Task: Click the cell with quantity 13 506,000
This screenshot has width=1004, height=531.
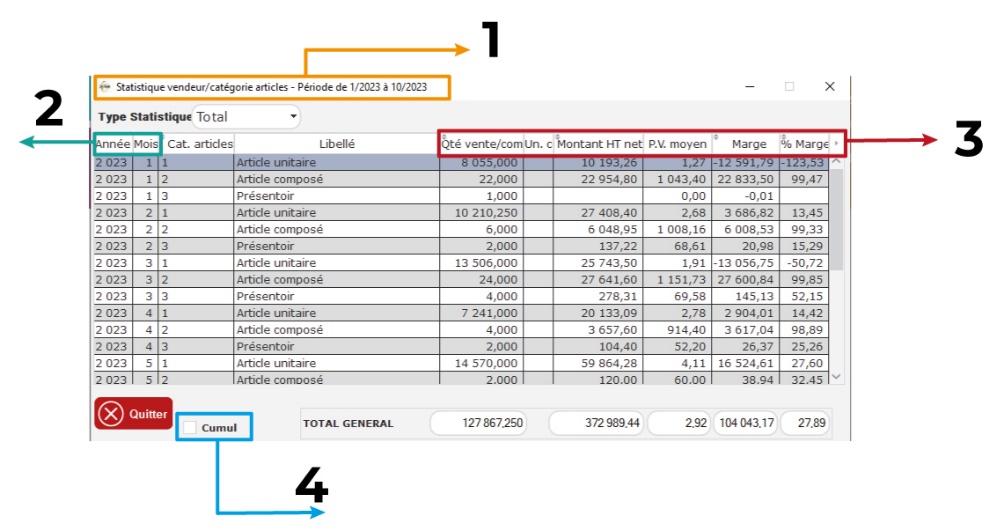Action: pos(482,263)
